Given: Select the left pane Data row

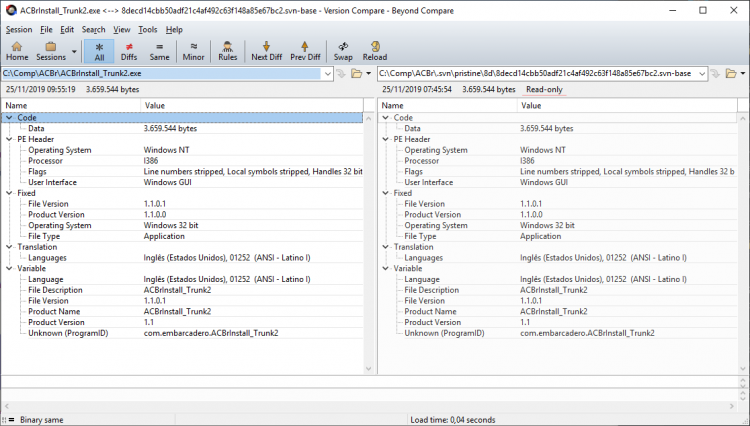Looking at the screenshot, I should point(182,129).
